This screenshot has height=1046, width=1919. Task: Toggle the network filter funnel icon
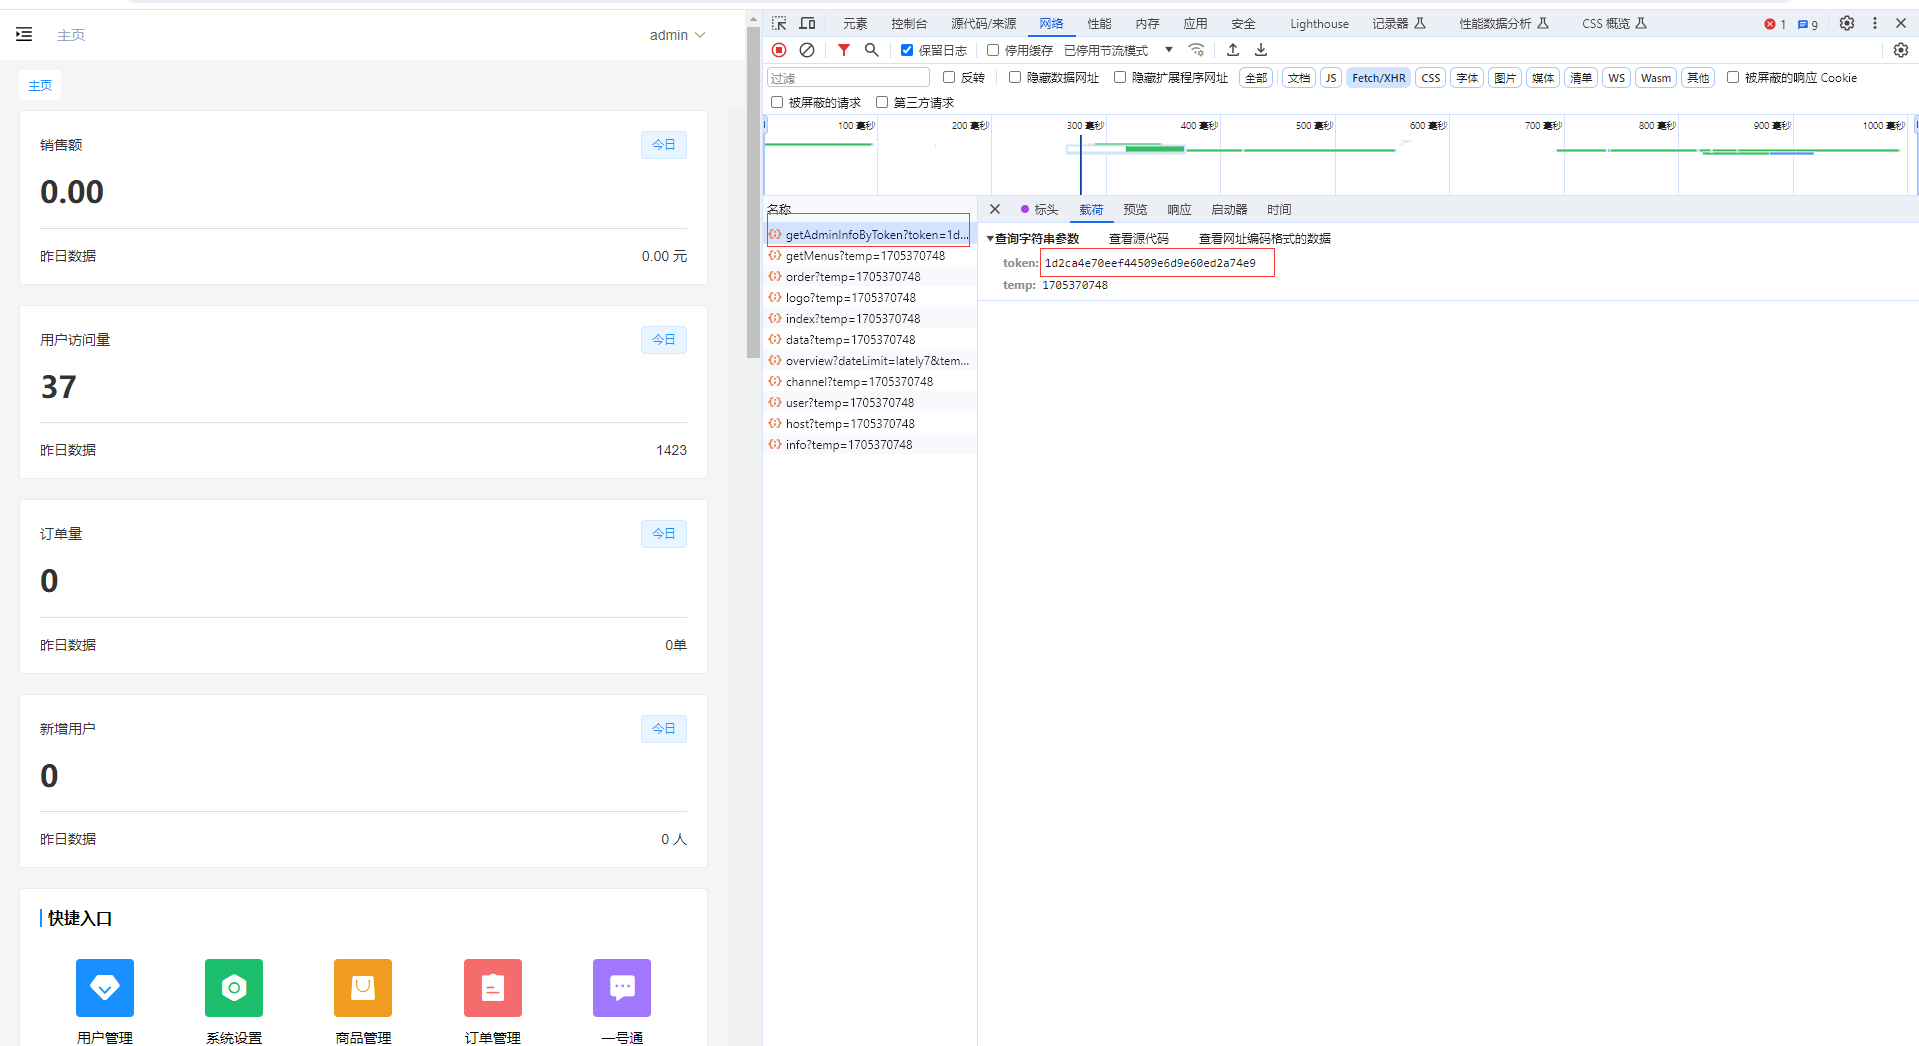pyautogui.click(x=844, y=50)
